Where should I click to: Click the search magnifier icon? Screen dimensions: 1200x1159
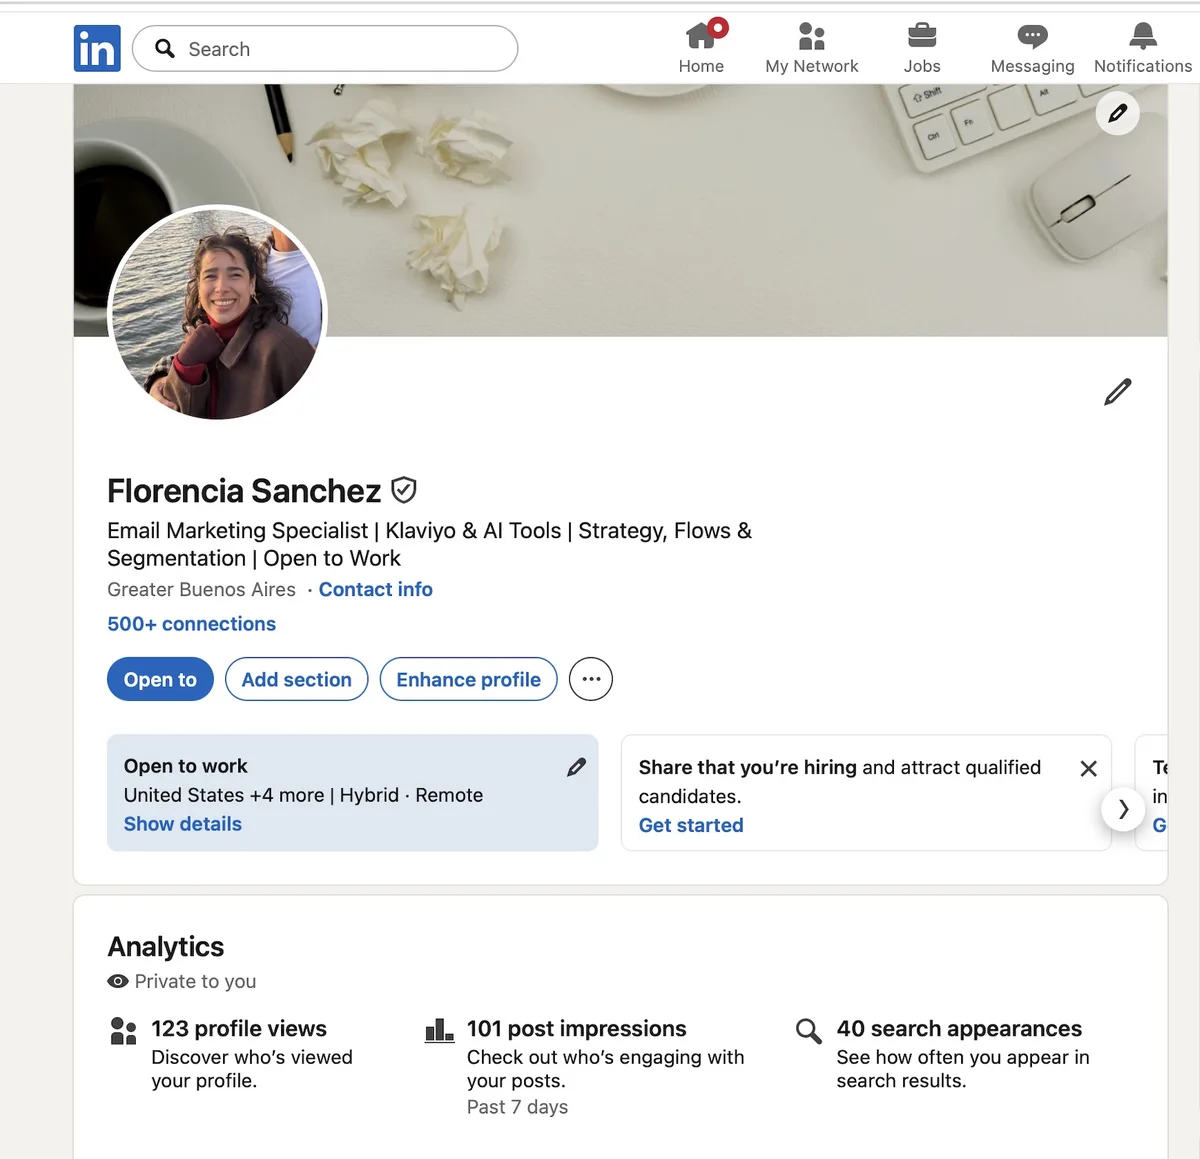[165, 49]
